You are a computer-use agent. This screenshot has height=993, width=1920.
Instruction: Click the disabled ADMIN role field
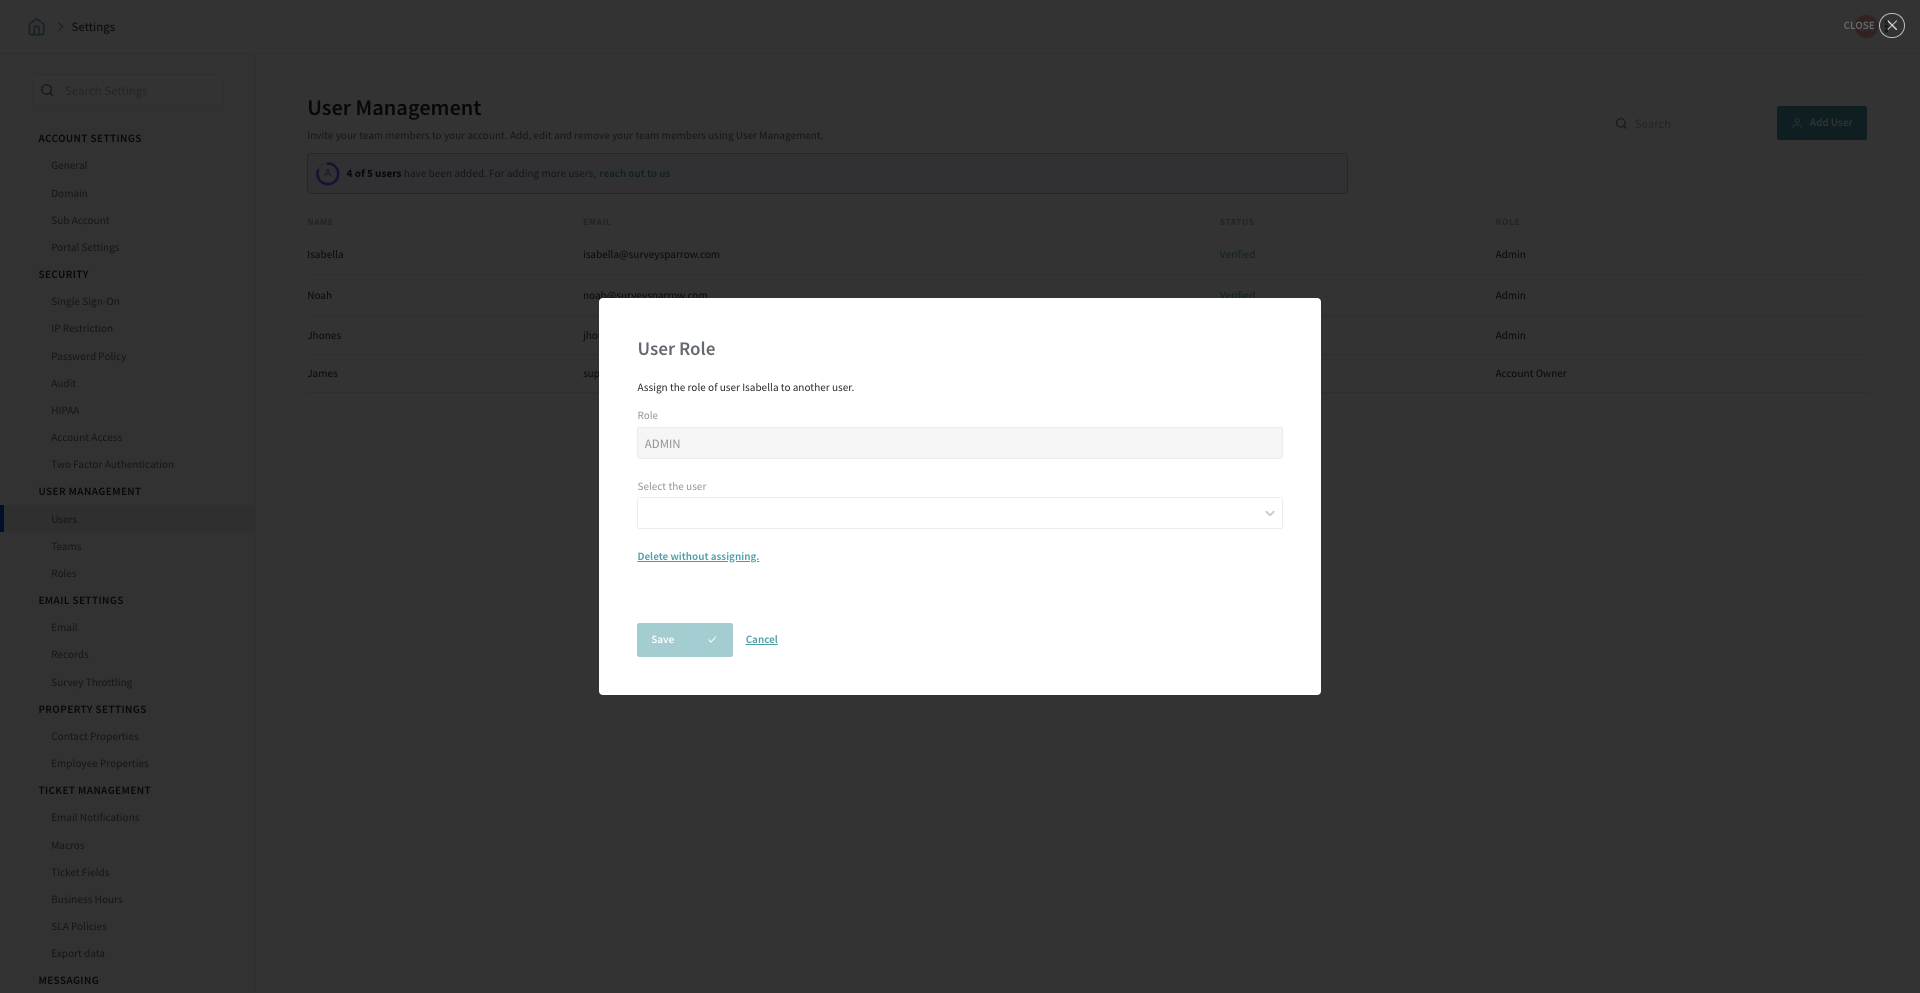959,444
